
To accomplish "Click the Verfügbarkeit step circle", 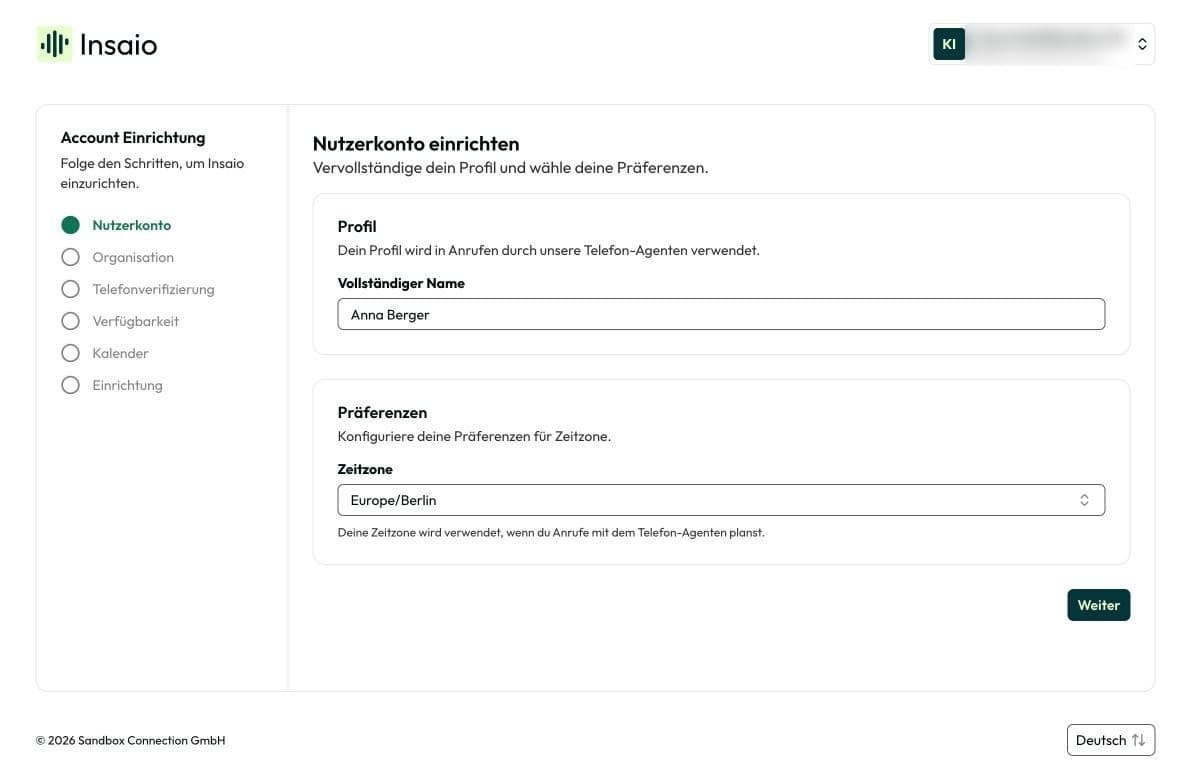I will (x=70, y=321).
